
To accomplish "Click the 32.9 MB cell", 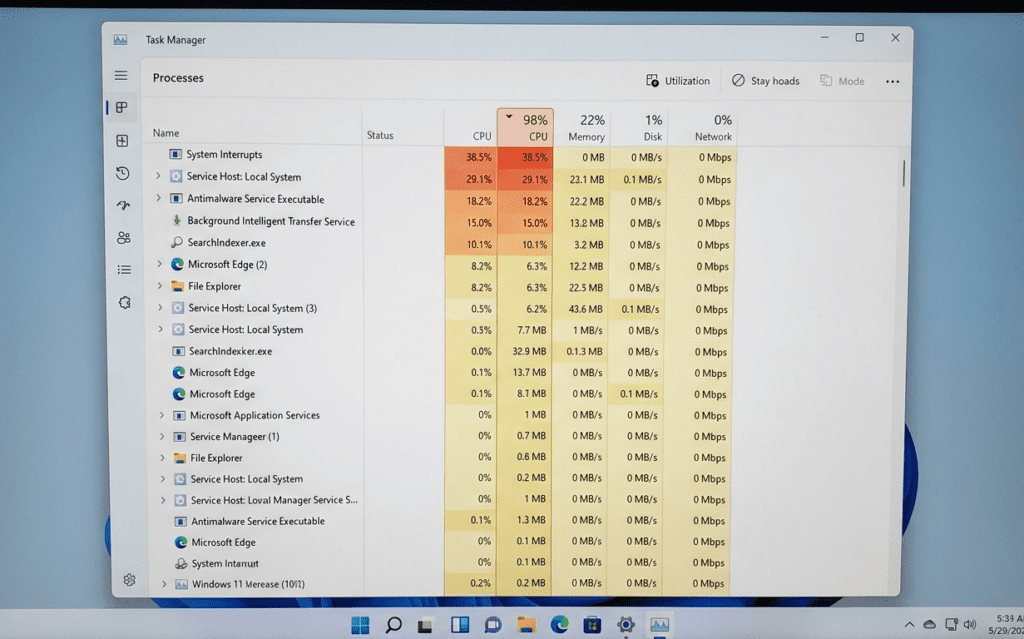I will pos(525,352).
